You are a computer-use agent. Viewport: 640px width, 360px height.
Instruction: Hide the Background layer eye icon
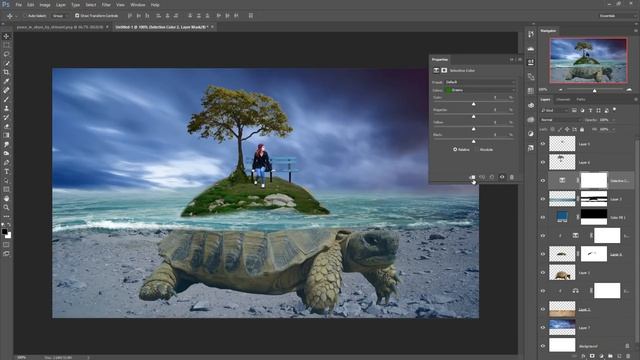(x=543, y=346)
